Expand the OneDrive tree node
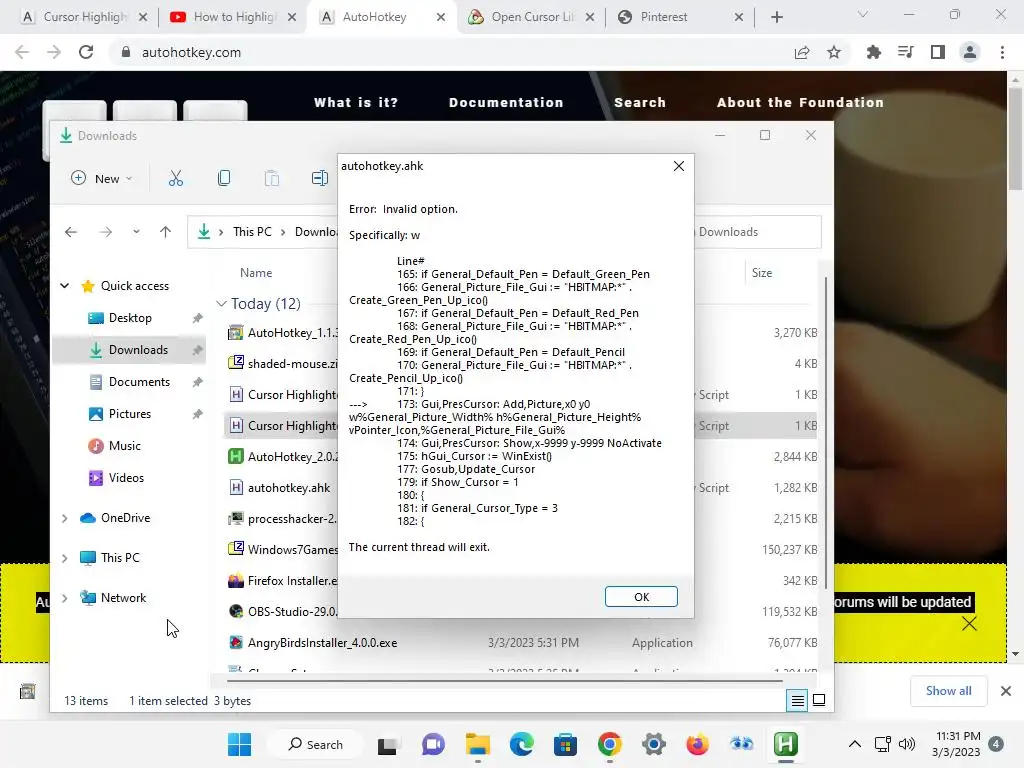Image resolution: width=1024 pixels, height=768 pixels. tap(65, 518)
